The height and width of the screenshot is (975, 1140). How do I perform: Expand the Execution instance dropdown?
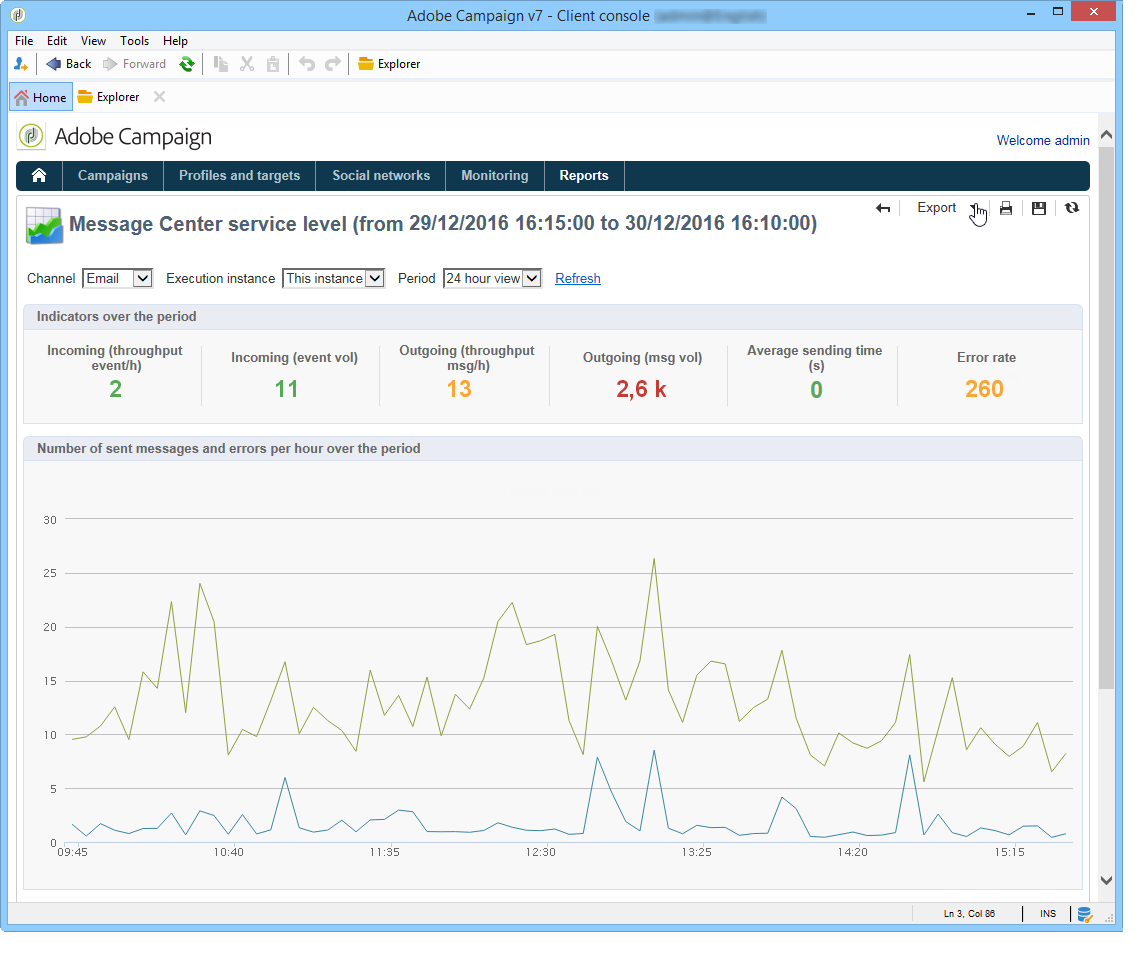pyautogui.click(x=334, y=279)
